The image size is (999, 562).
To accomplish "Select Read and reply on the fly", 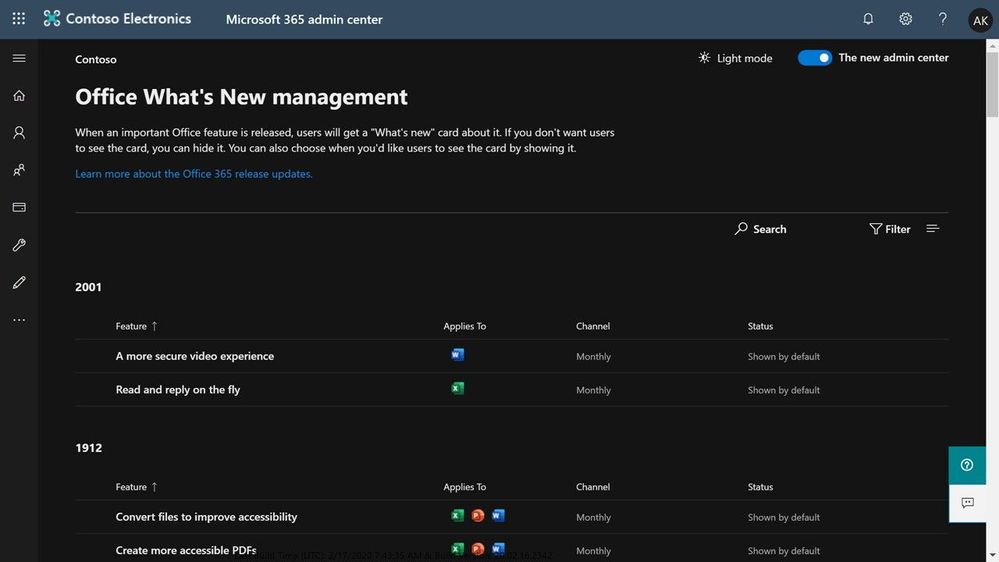I will [x=178, y=389].
